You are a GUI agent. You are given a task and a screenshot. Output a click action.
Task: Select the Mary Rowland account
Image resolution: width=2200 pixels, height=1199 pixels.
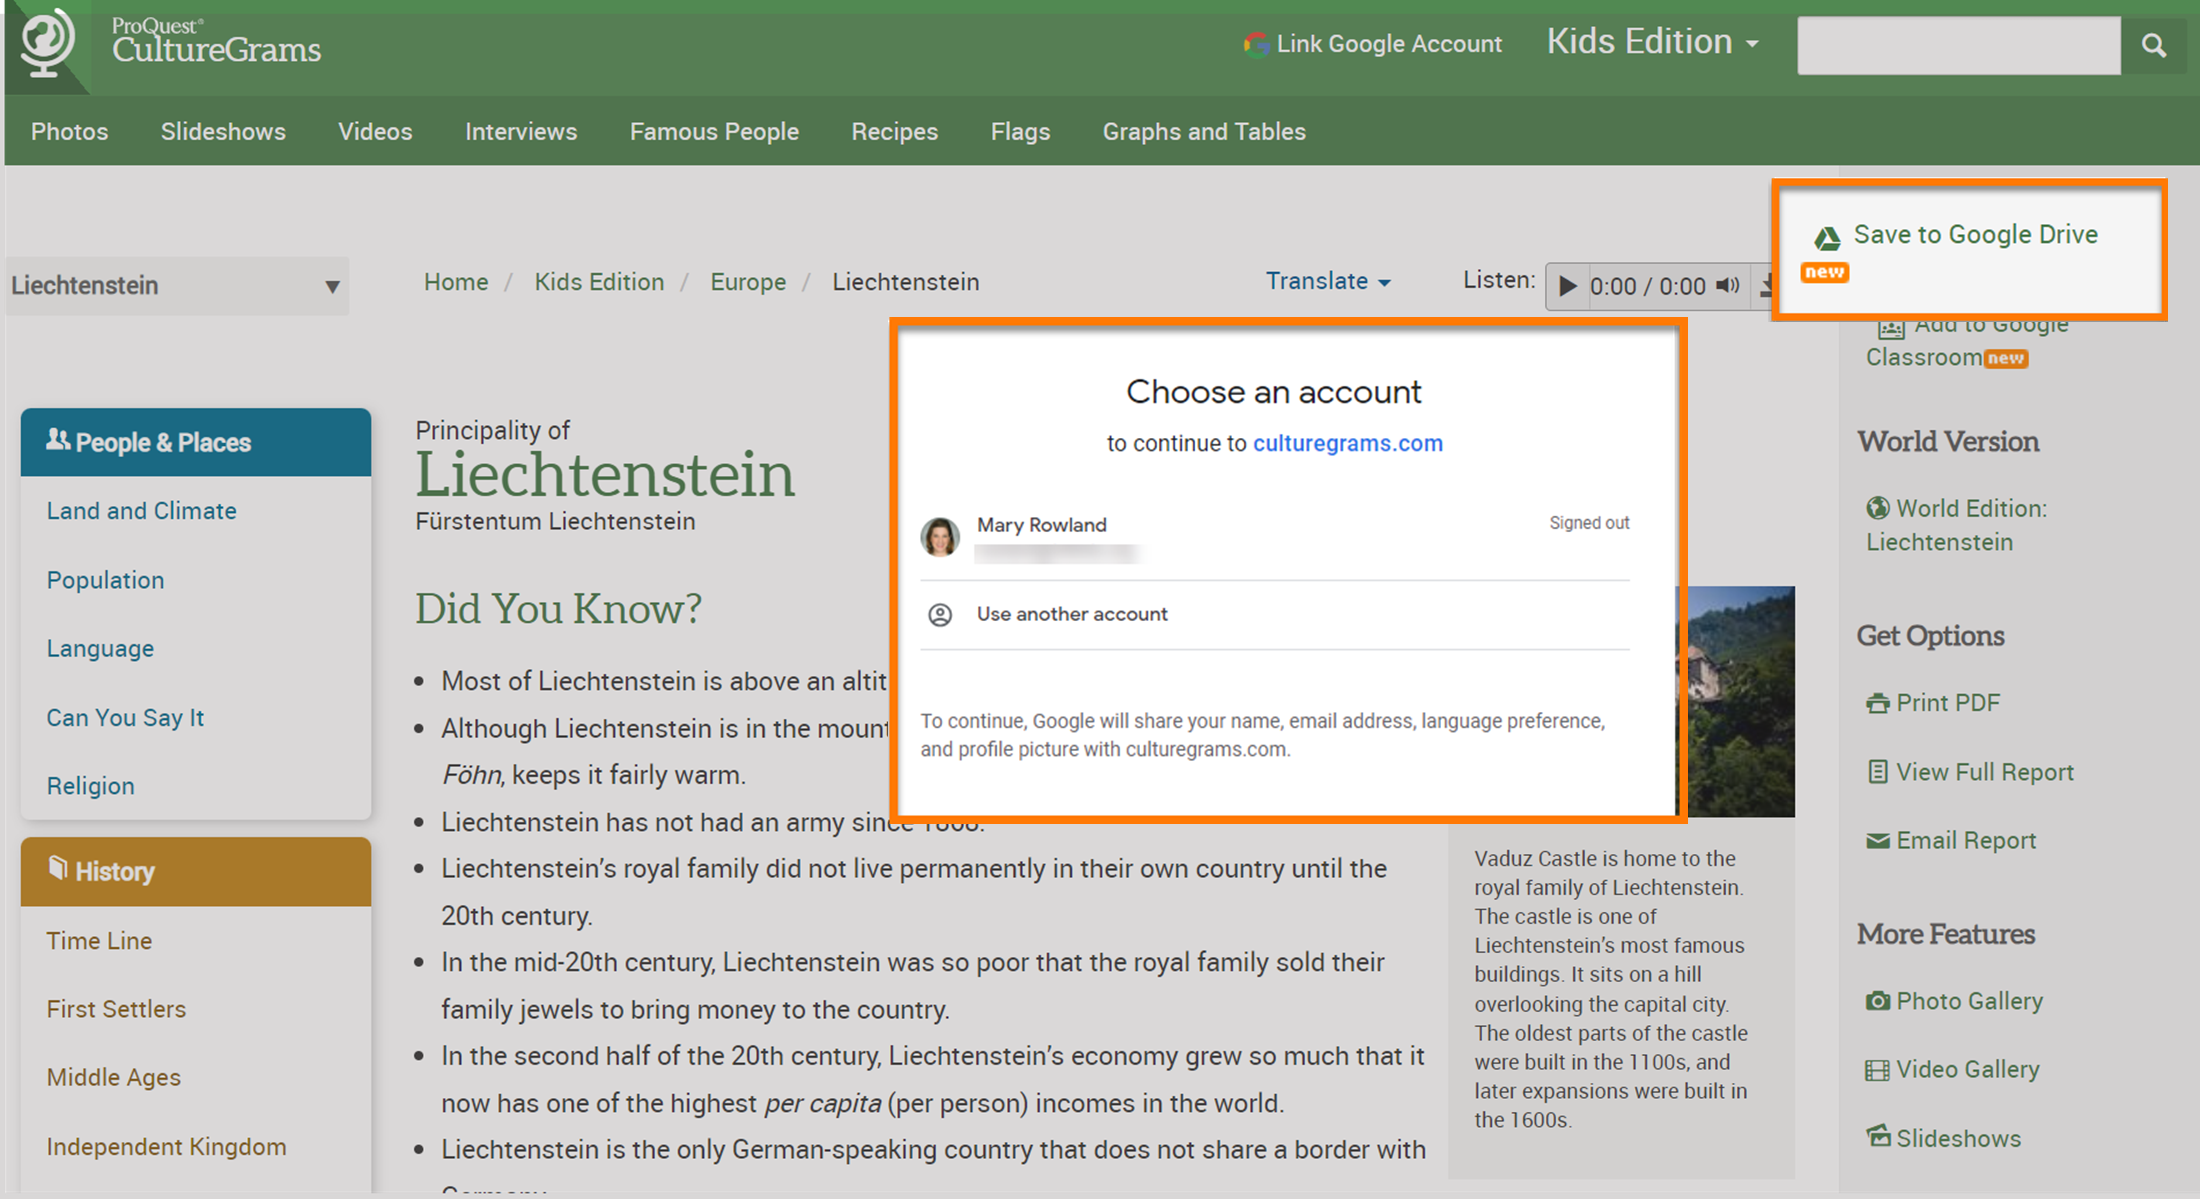1275,538
